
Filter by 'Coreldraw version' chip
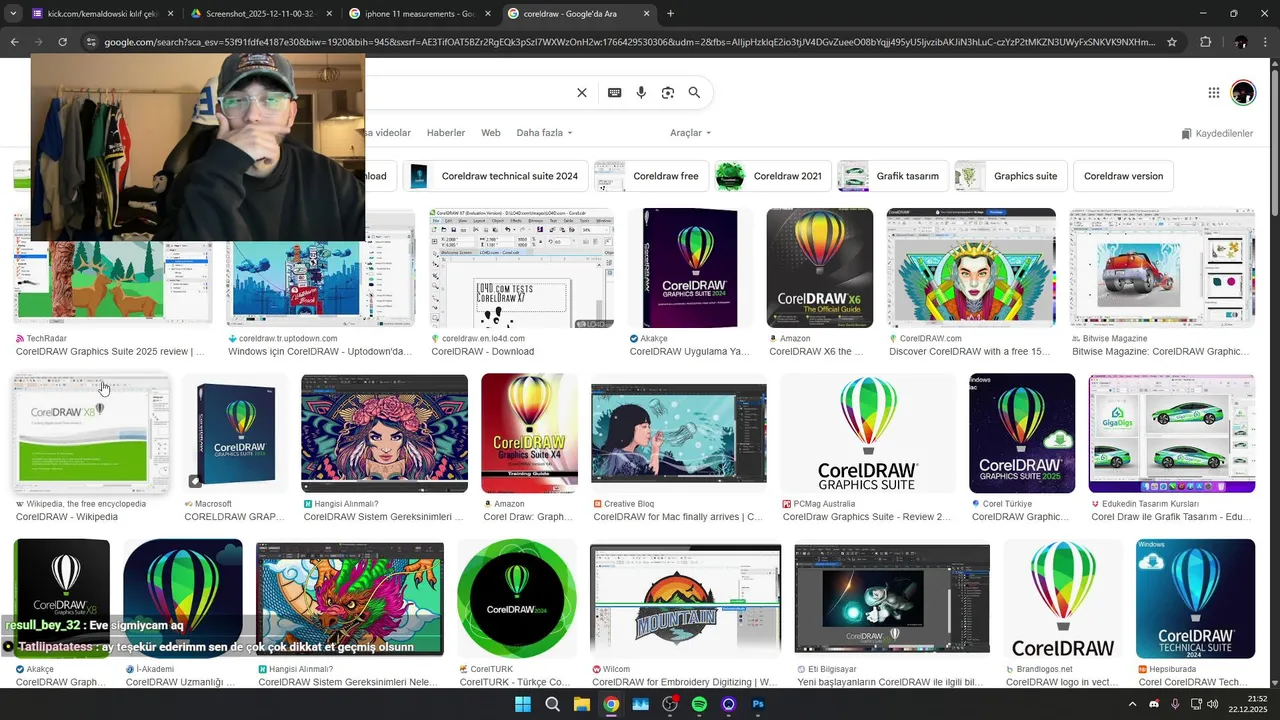tap(1123, 176)
